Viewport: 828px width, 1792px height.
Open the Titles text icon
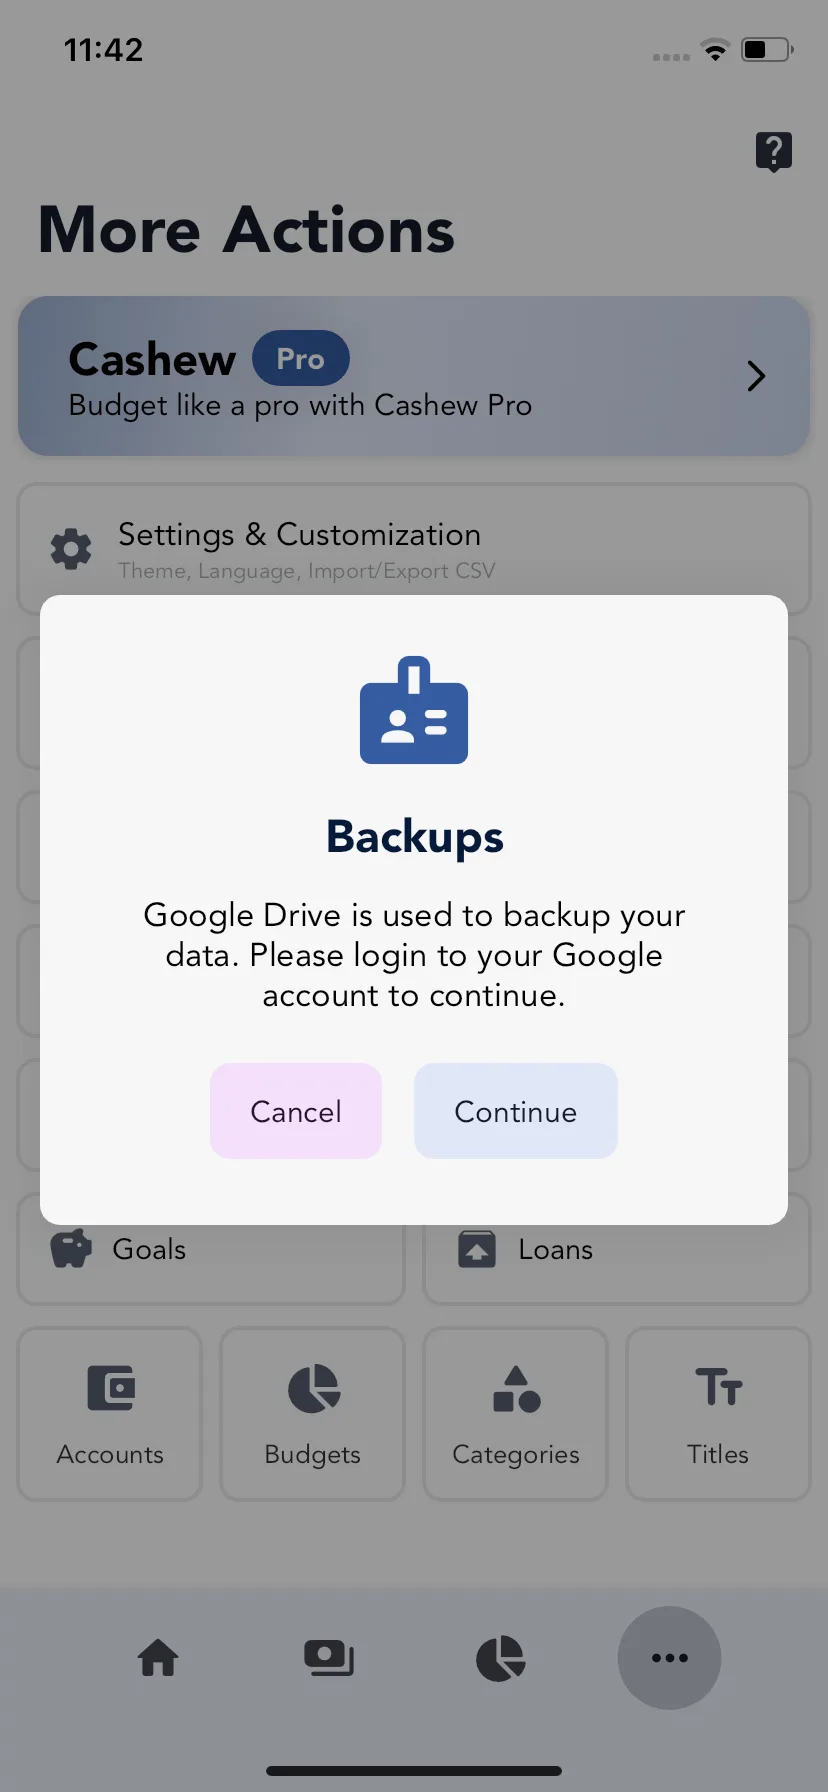[718, 1388]
